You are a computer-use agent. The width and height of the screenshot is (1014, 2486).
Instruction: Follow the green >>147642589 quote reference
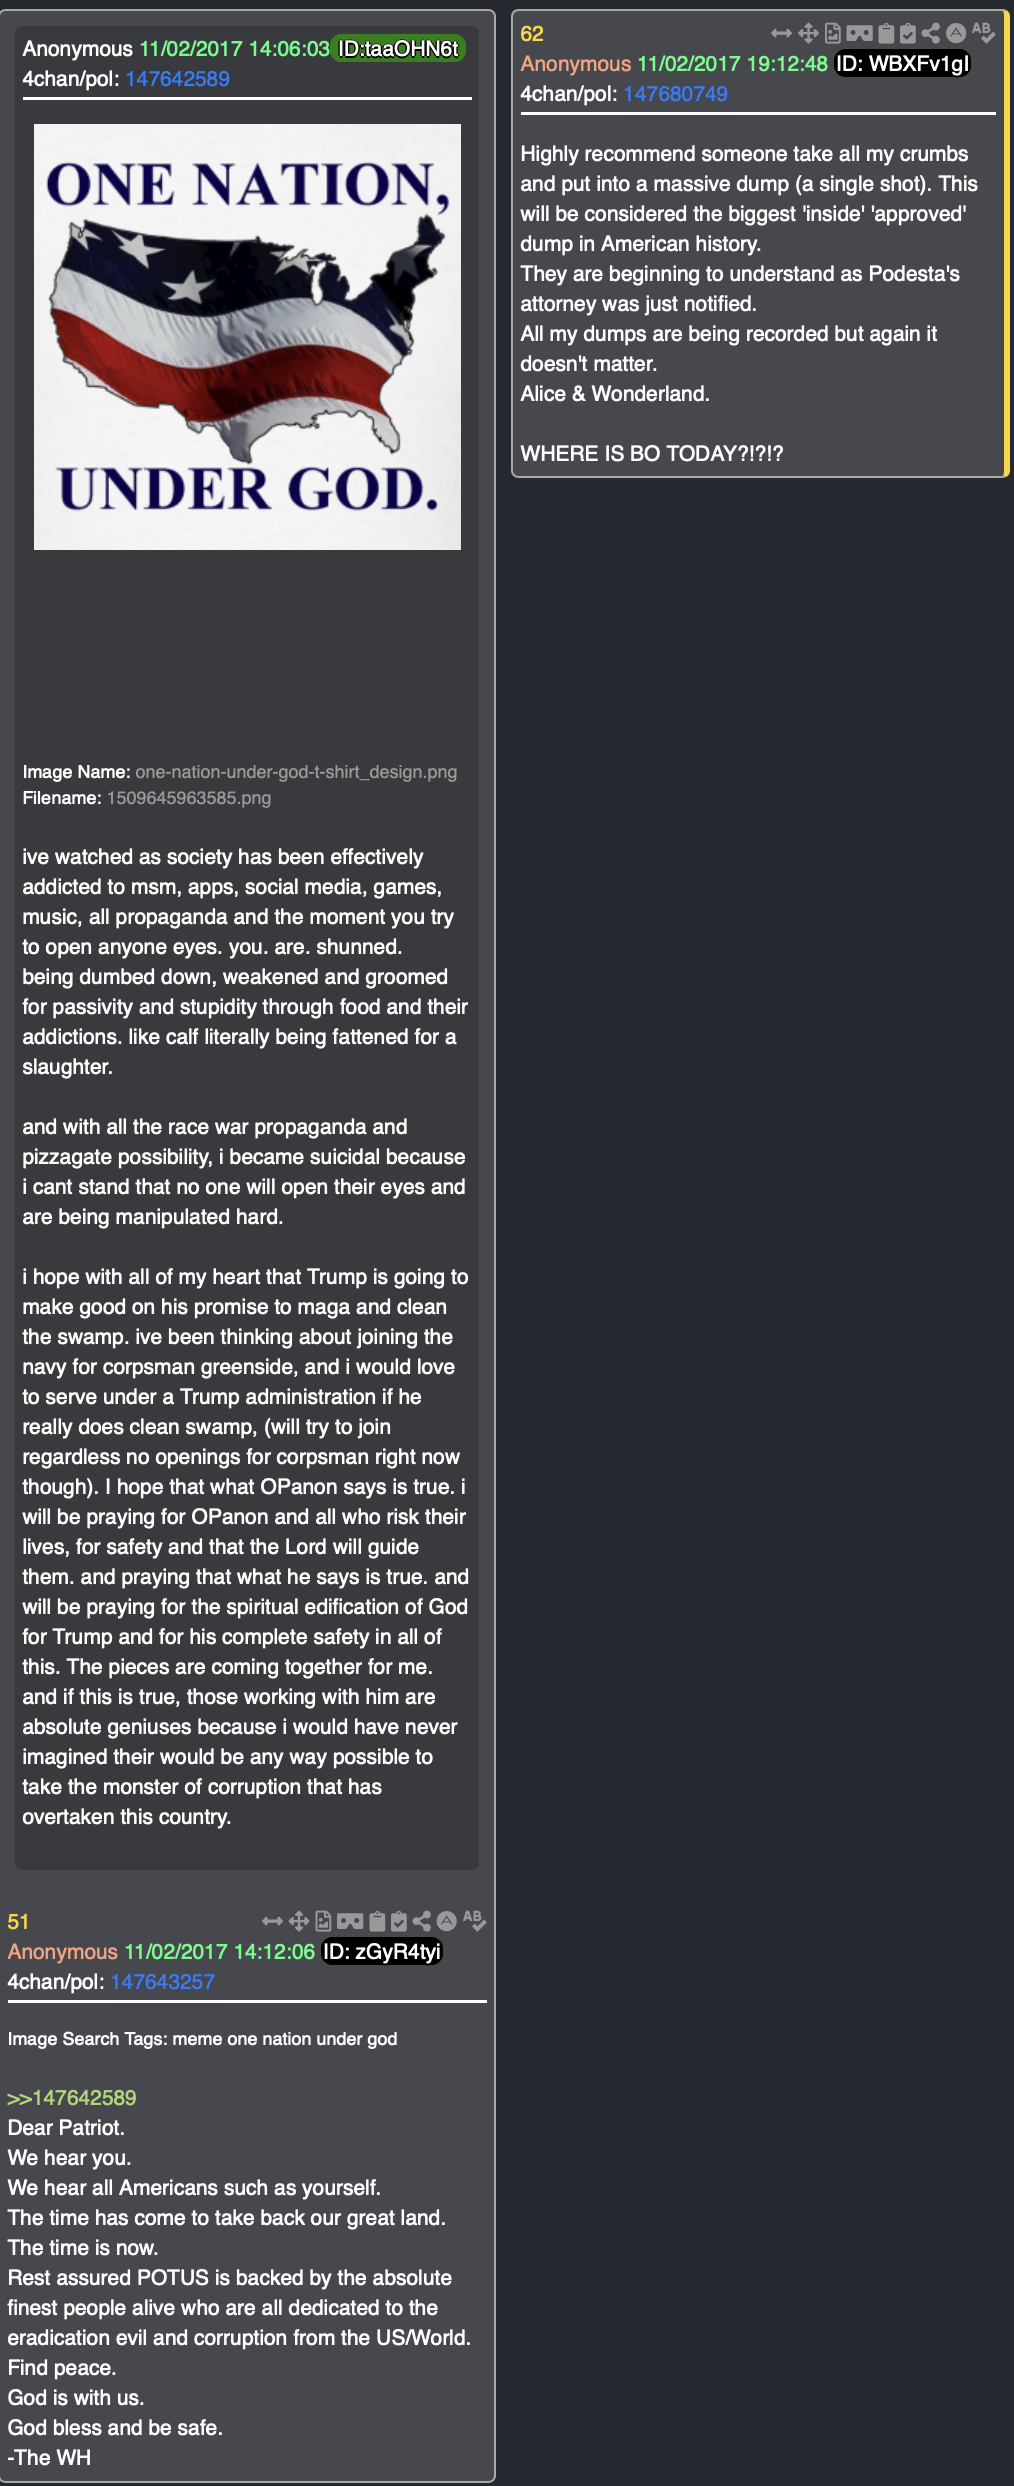tap(72, 2098)
